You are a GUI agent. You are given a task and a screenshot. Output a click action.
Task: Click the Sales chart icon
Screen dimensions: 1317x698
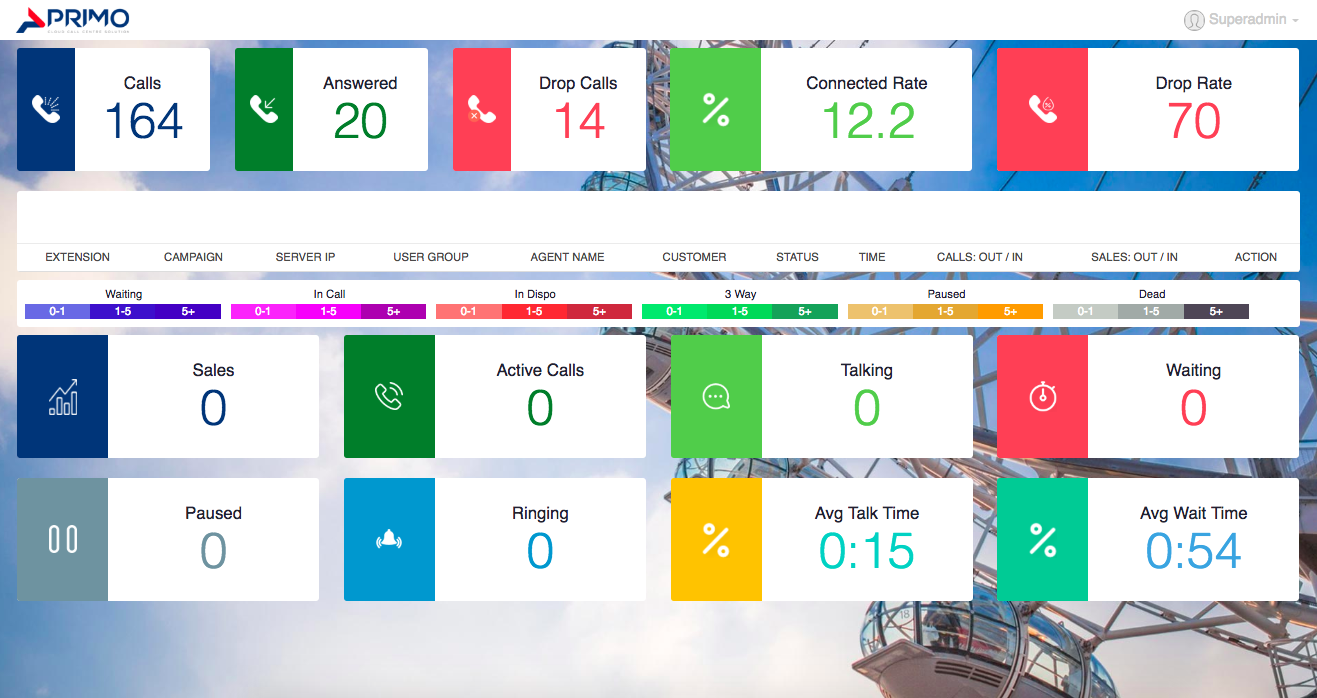coord(62,397)
